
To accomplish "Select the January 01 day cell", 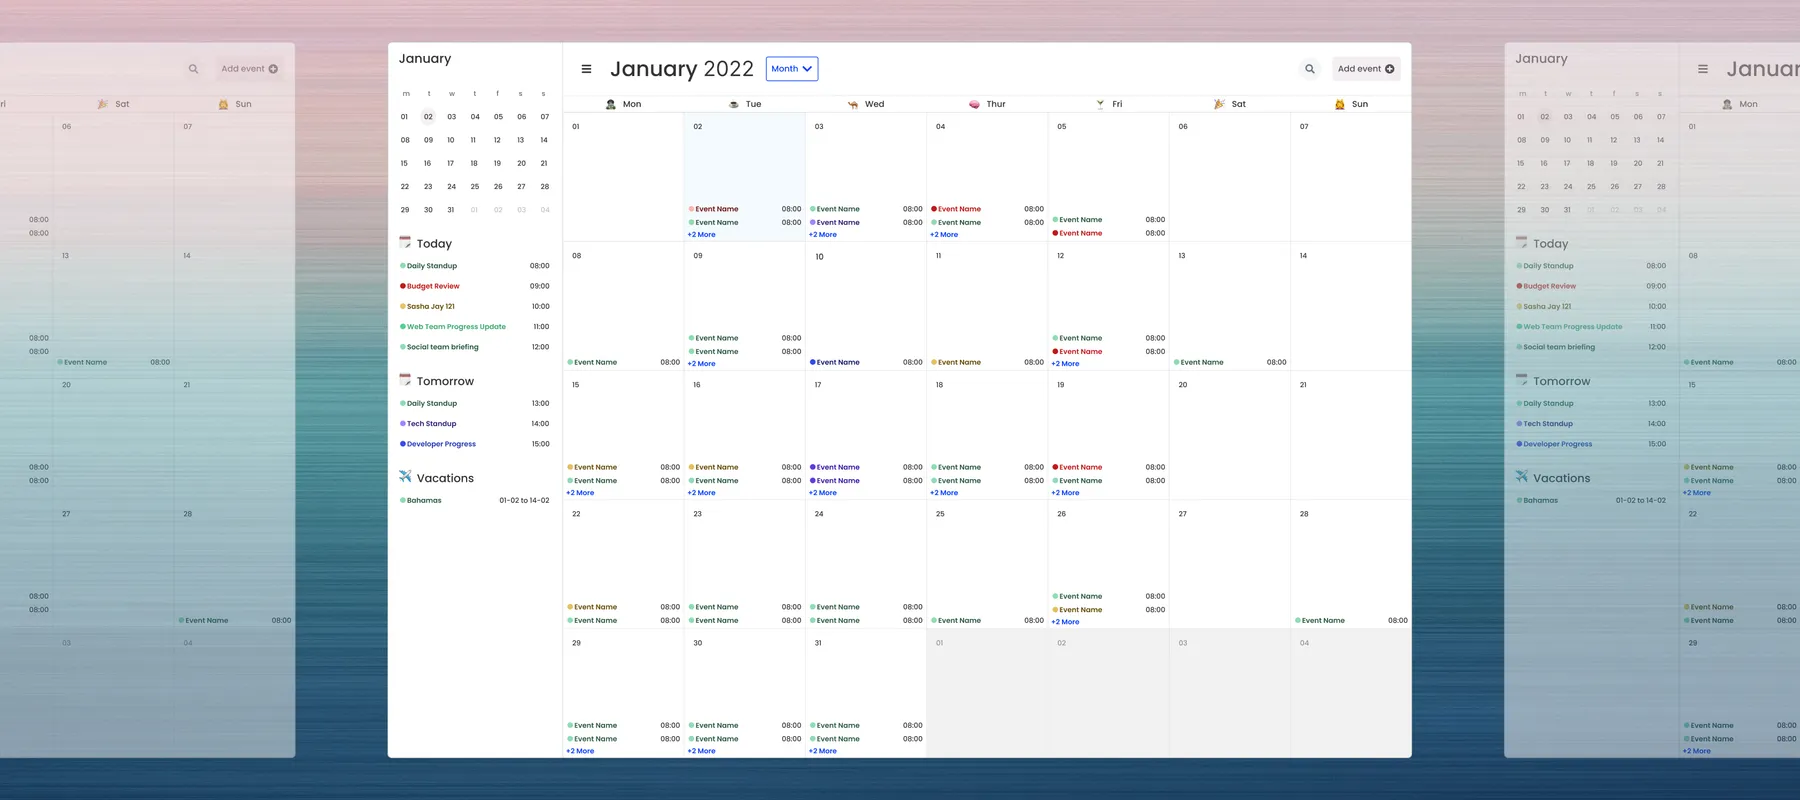I will coord(623,177).
